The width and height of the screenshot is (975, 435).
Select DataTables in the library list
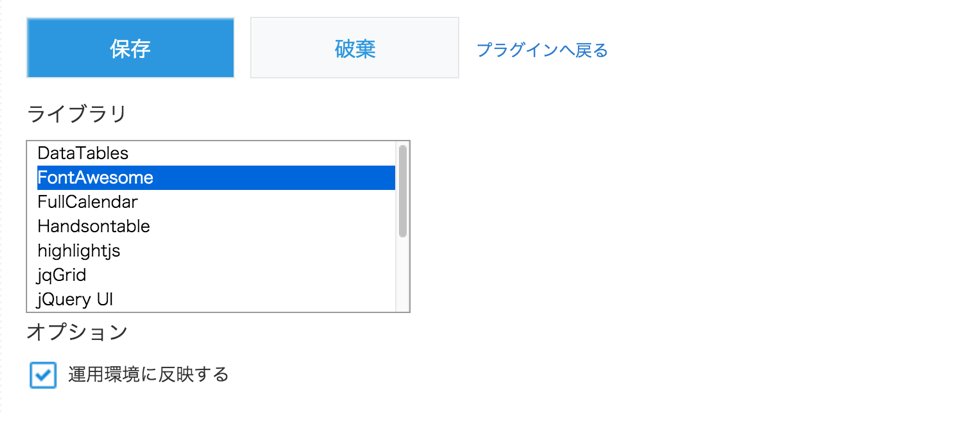coord(83,154)
